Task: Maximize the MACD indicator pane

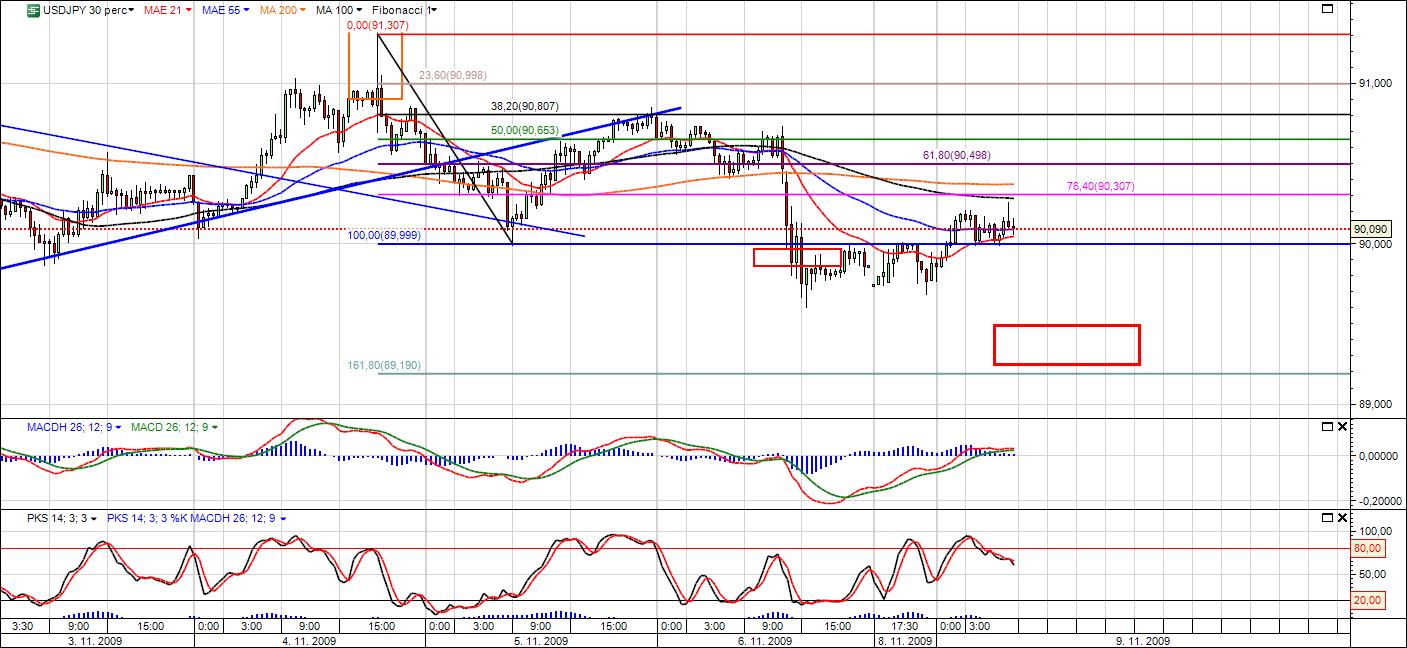Action: point(1327,427)
